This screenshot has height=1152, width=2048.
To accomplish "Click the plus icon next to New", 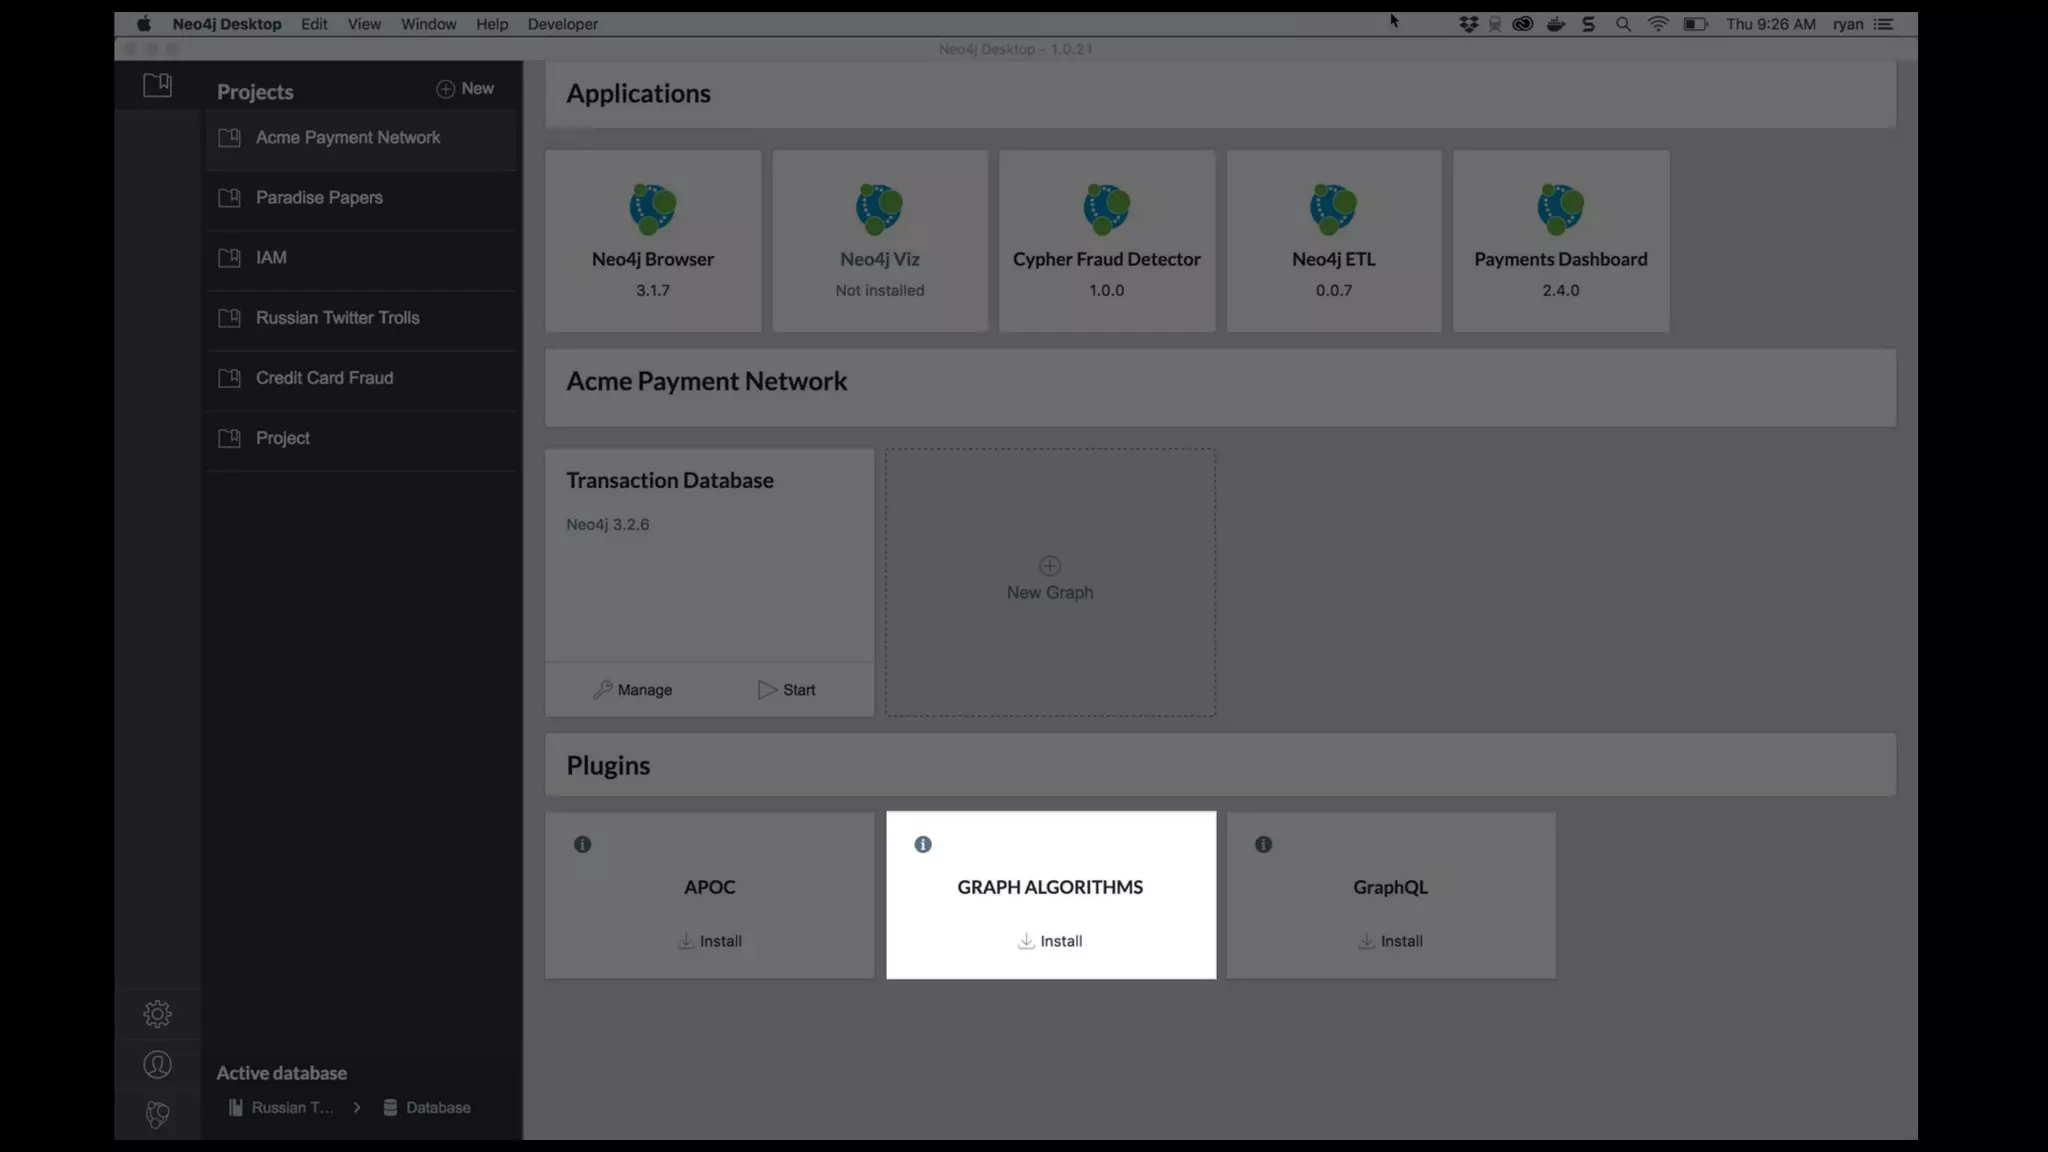I will pos(445,89).
